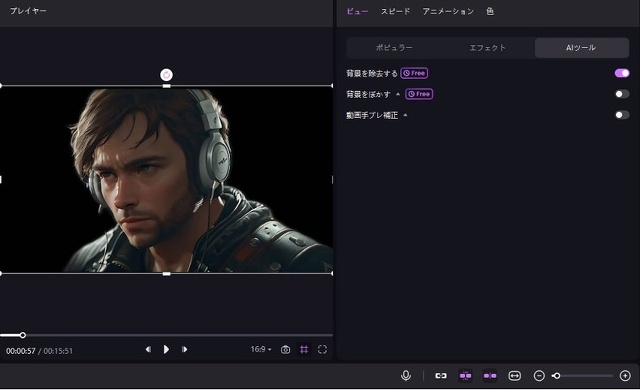Click the Free badge next to 背景をぼかす
This screenshot has width=640, height=390.
[419, 94]
